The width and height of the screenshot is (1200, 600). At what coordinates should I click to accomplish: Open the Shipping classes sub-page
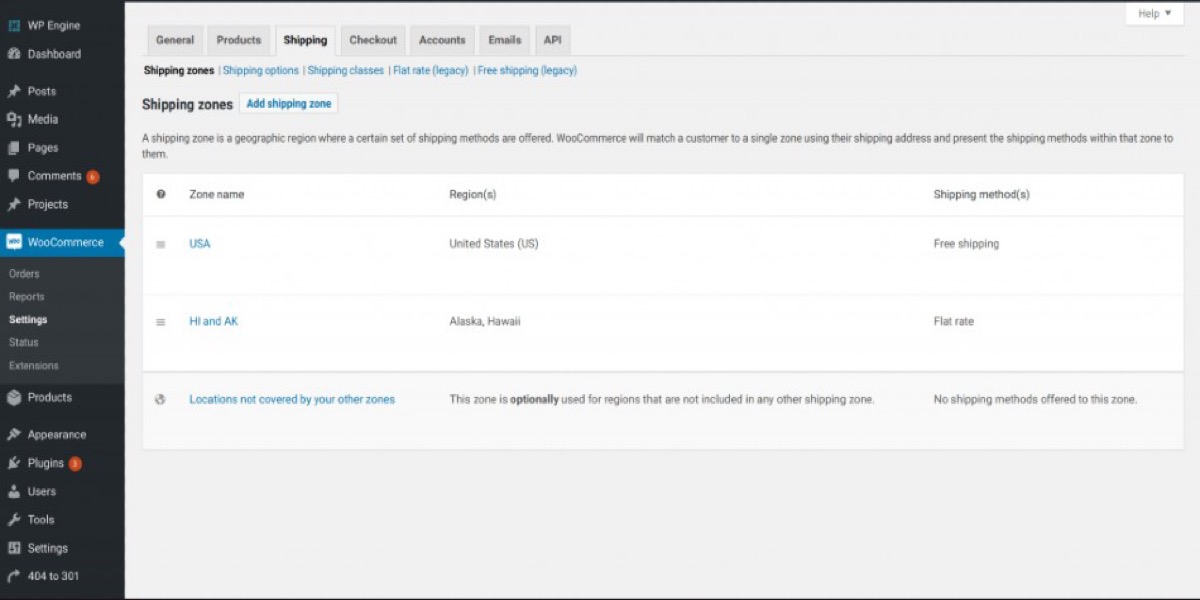[x=345, y=71]
